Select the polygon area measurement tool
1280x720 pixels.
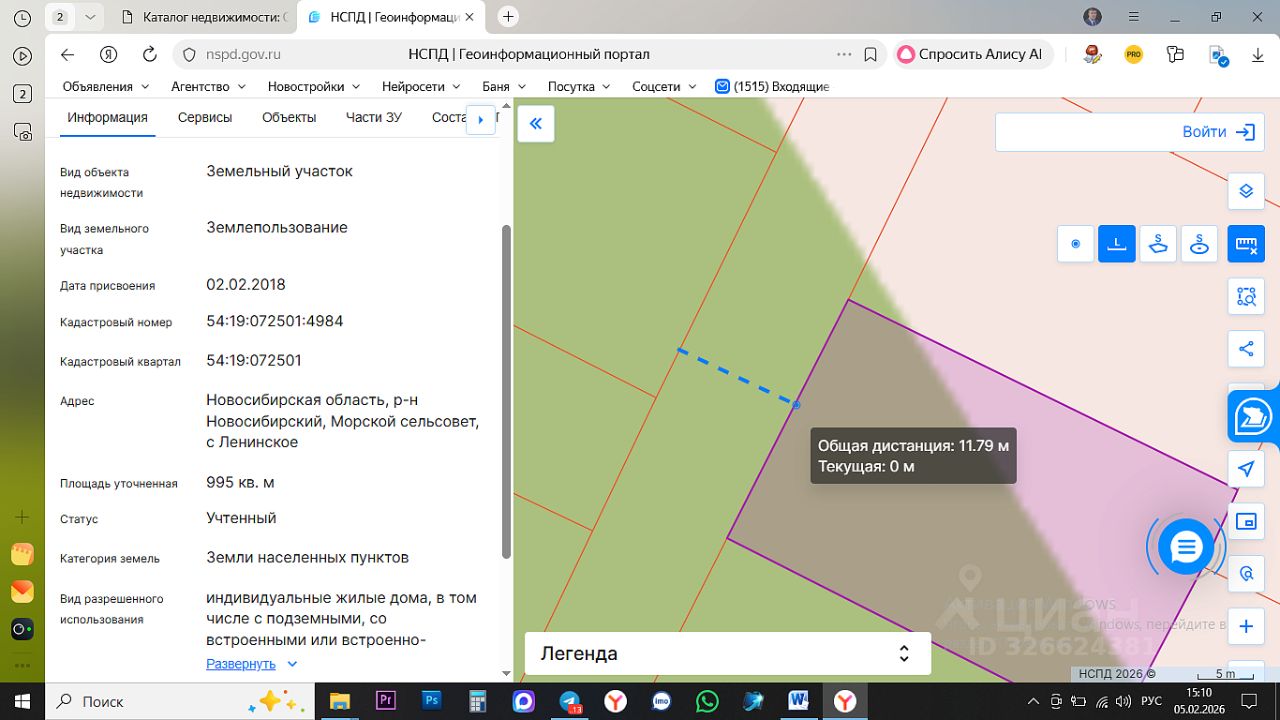click(1158, 244)
